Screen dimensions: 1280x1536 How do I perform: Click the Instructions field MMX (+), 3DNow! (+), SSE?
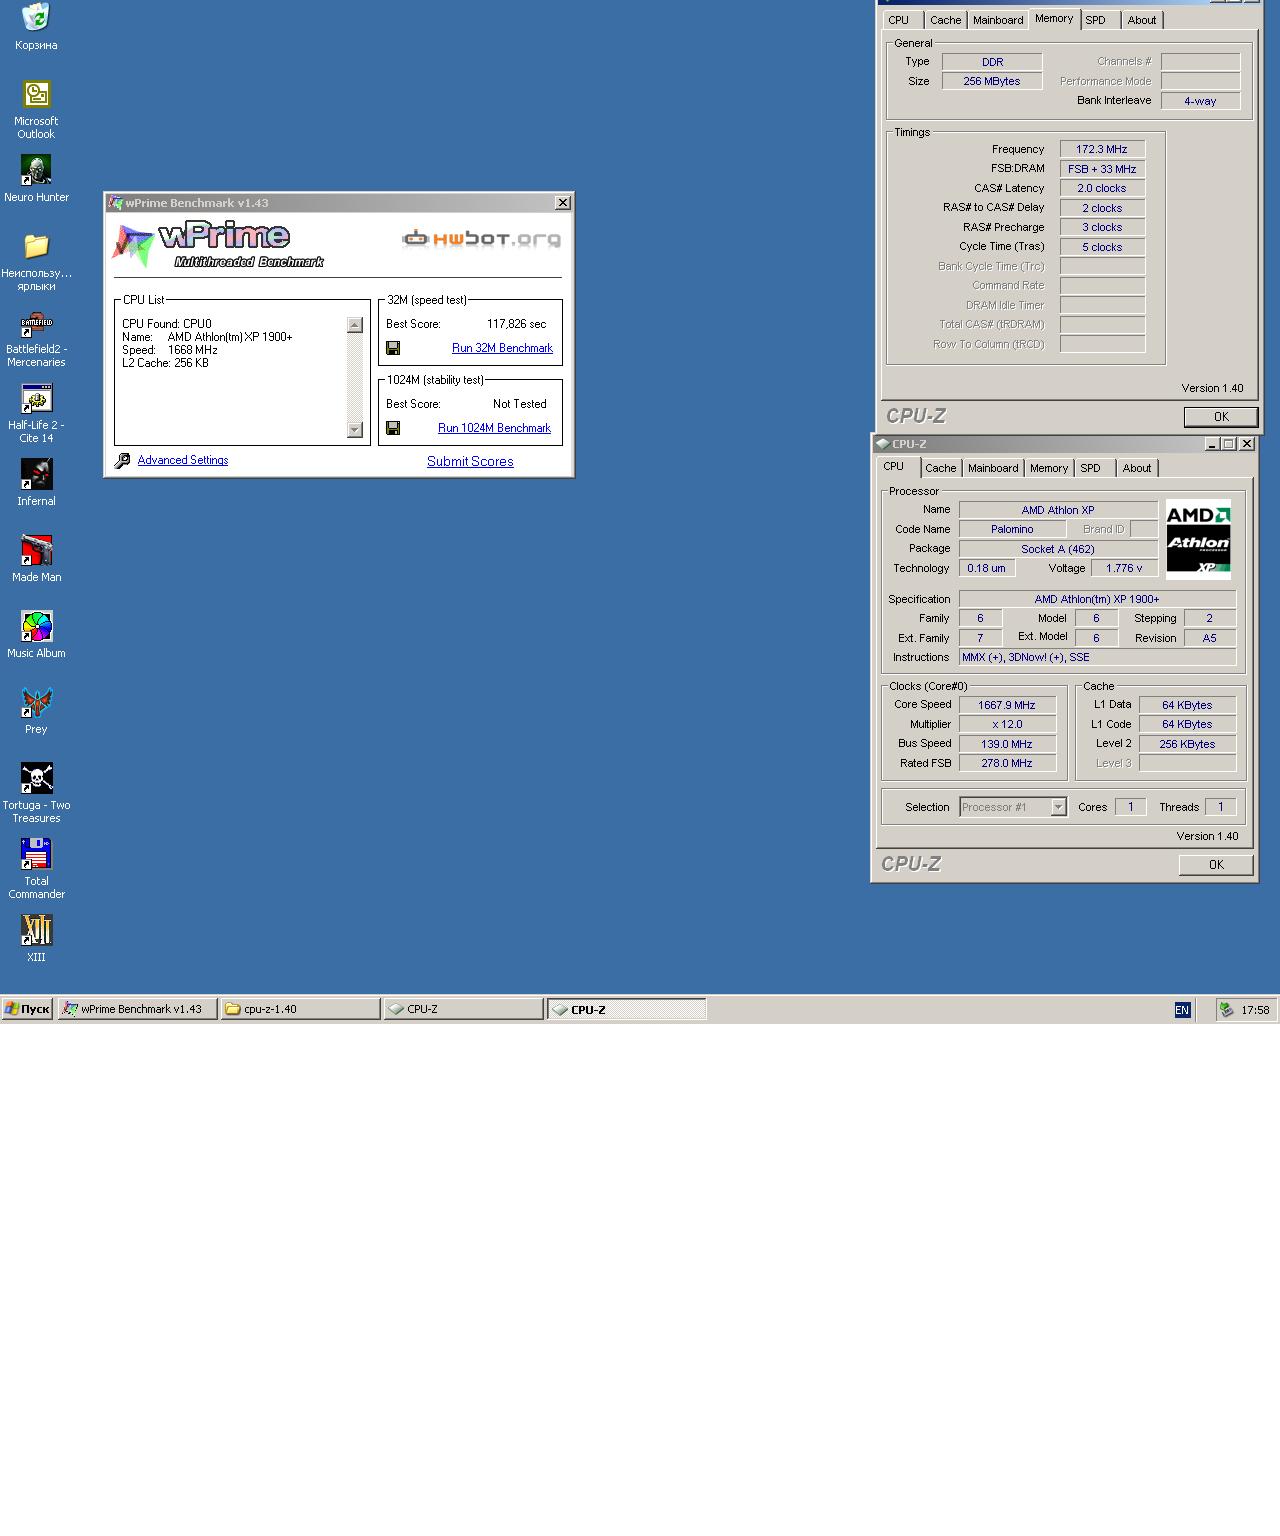pos(1097,657)
